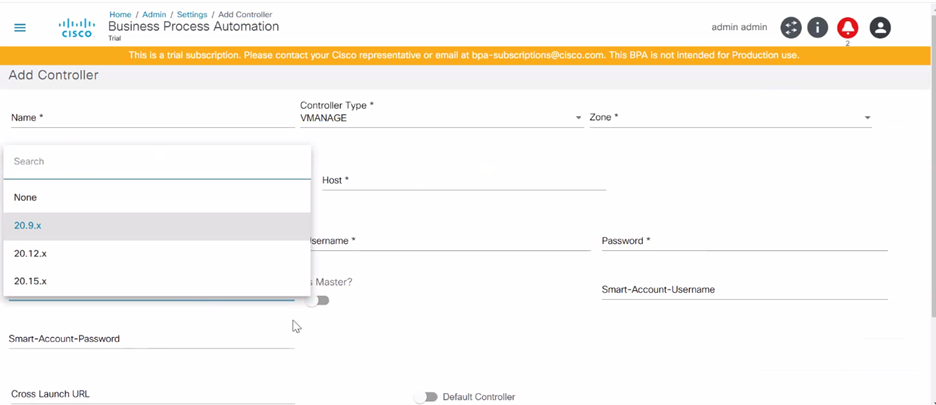Click the Password input field

(744, 241)
